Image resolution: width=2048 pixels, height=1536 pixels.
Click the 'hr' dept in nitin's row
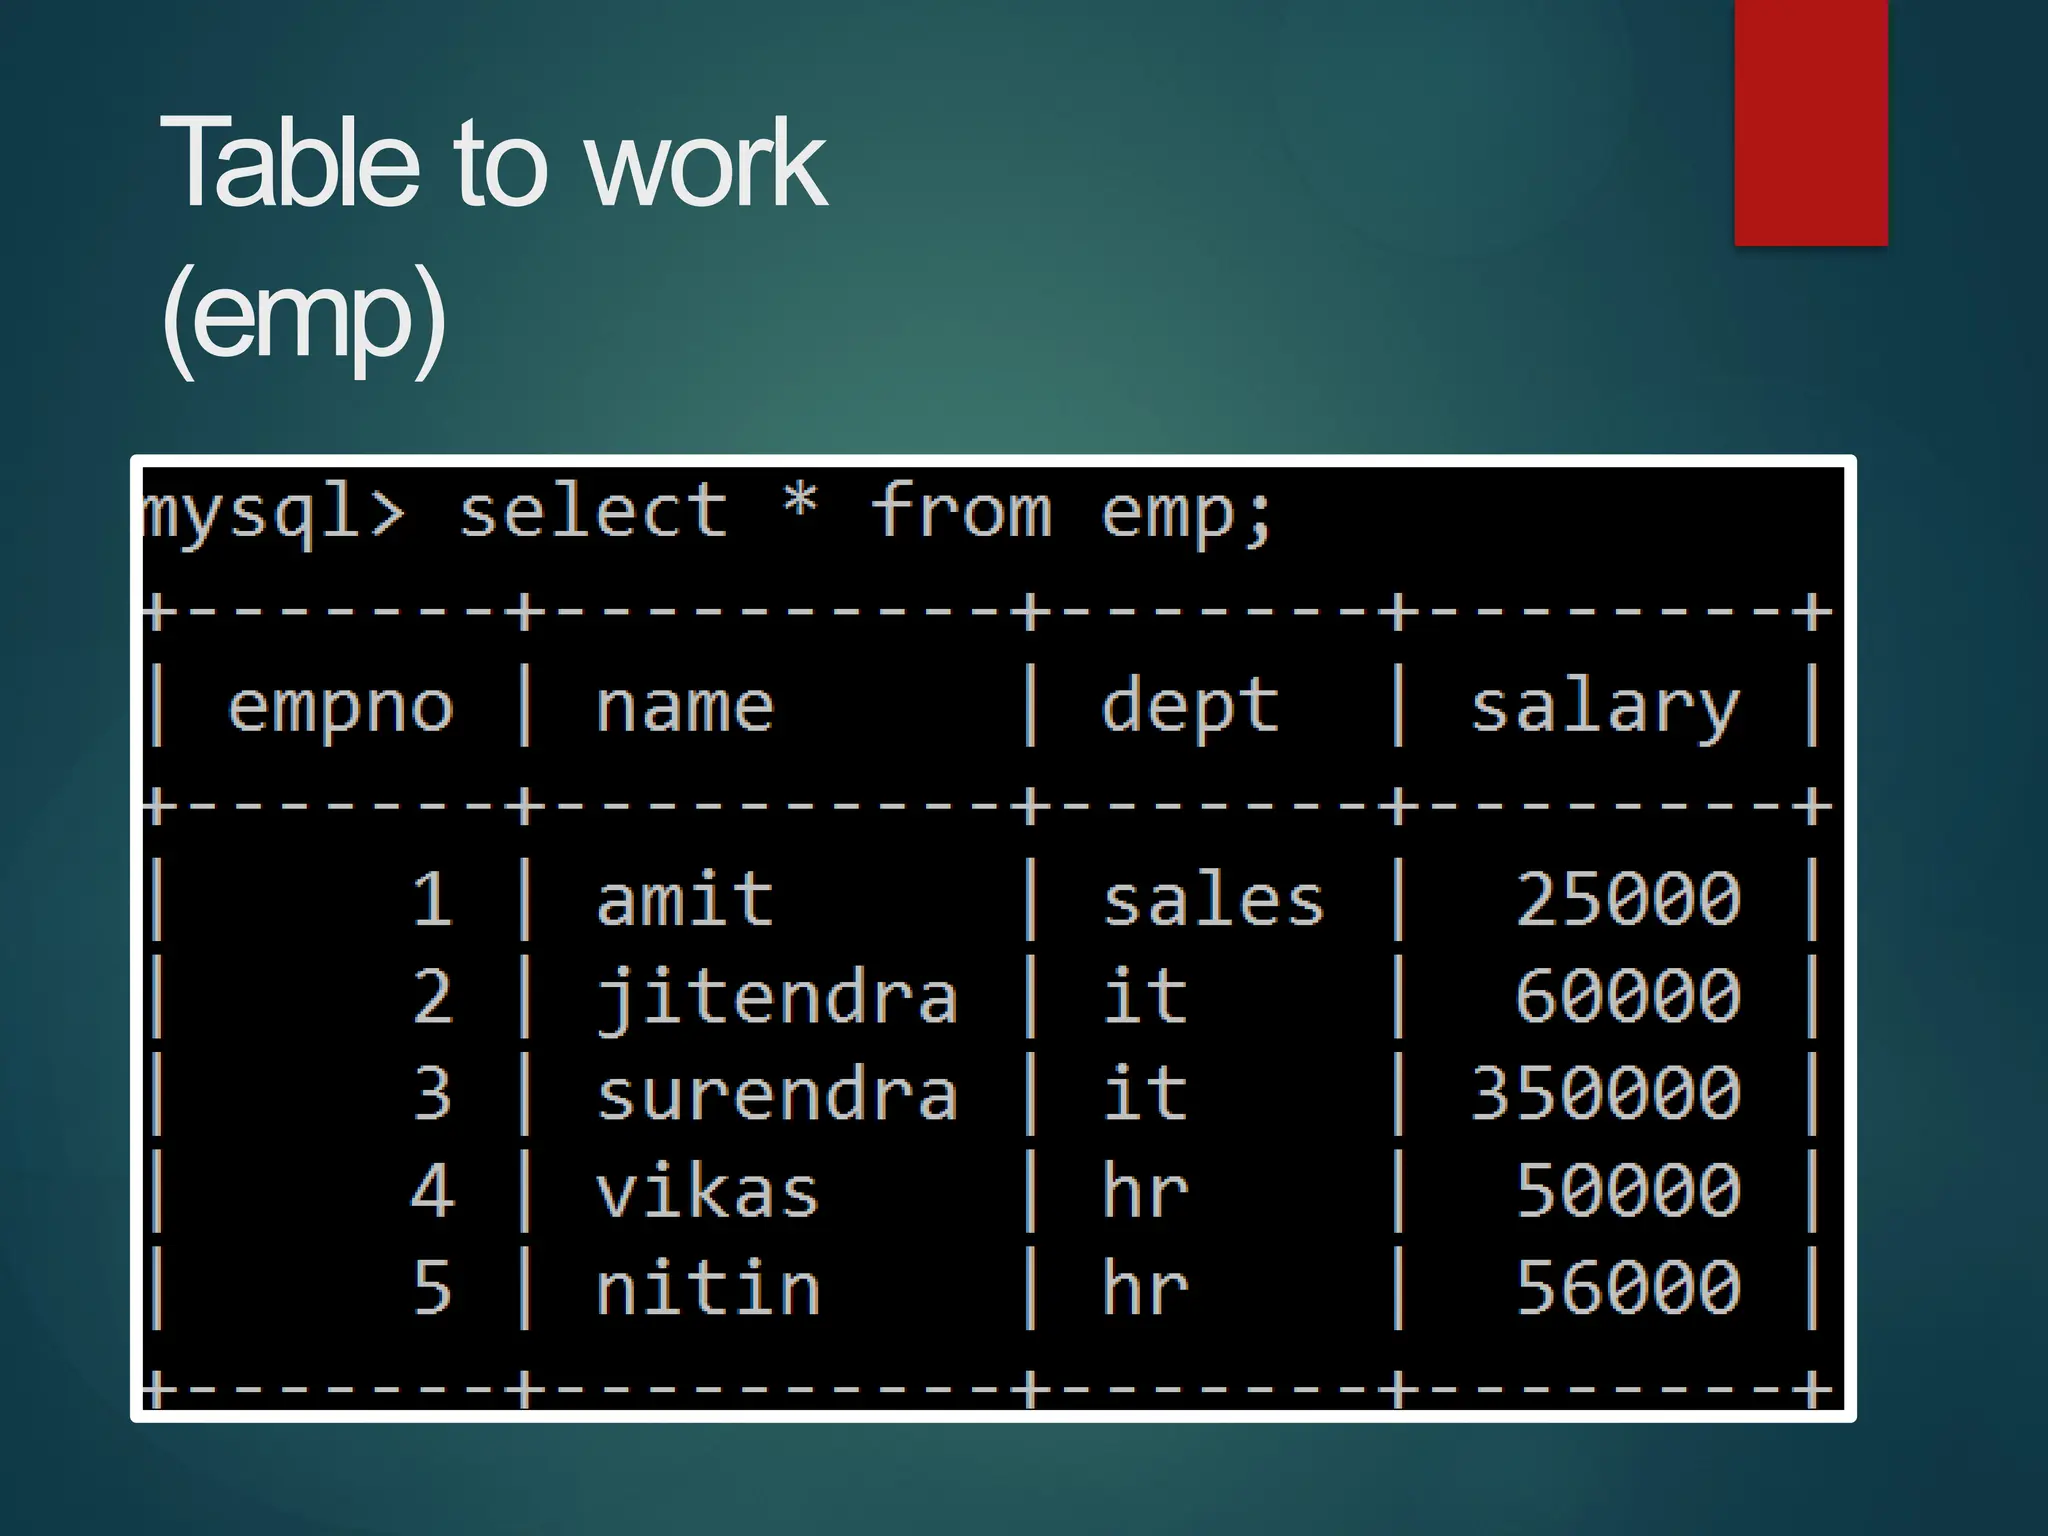1146,1286
